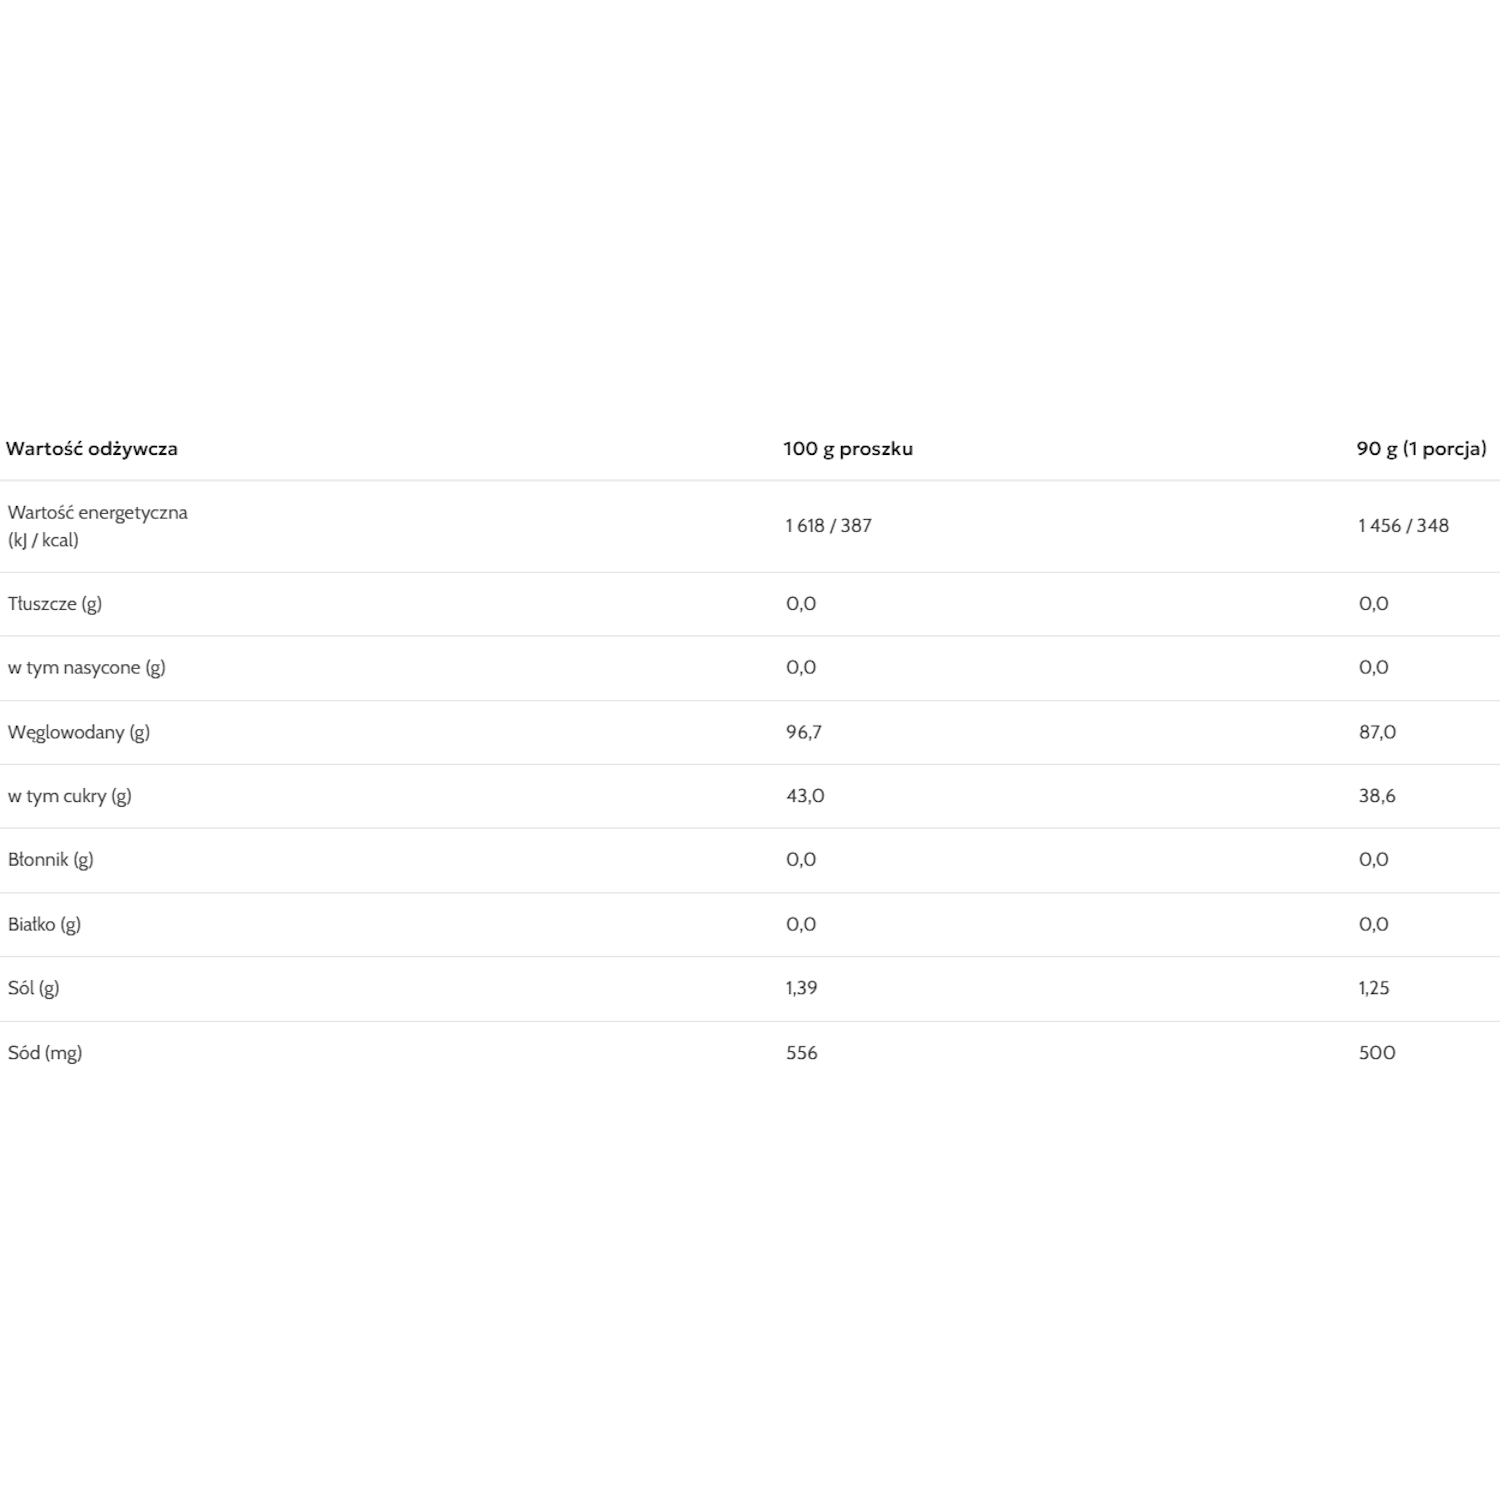Click the salt value "1,39"
This screenshot has width=1500, height=1500.
tap(801, 988)
